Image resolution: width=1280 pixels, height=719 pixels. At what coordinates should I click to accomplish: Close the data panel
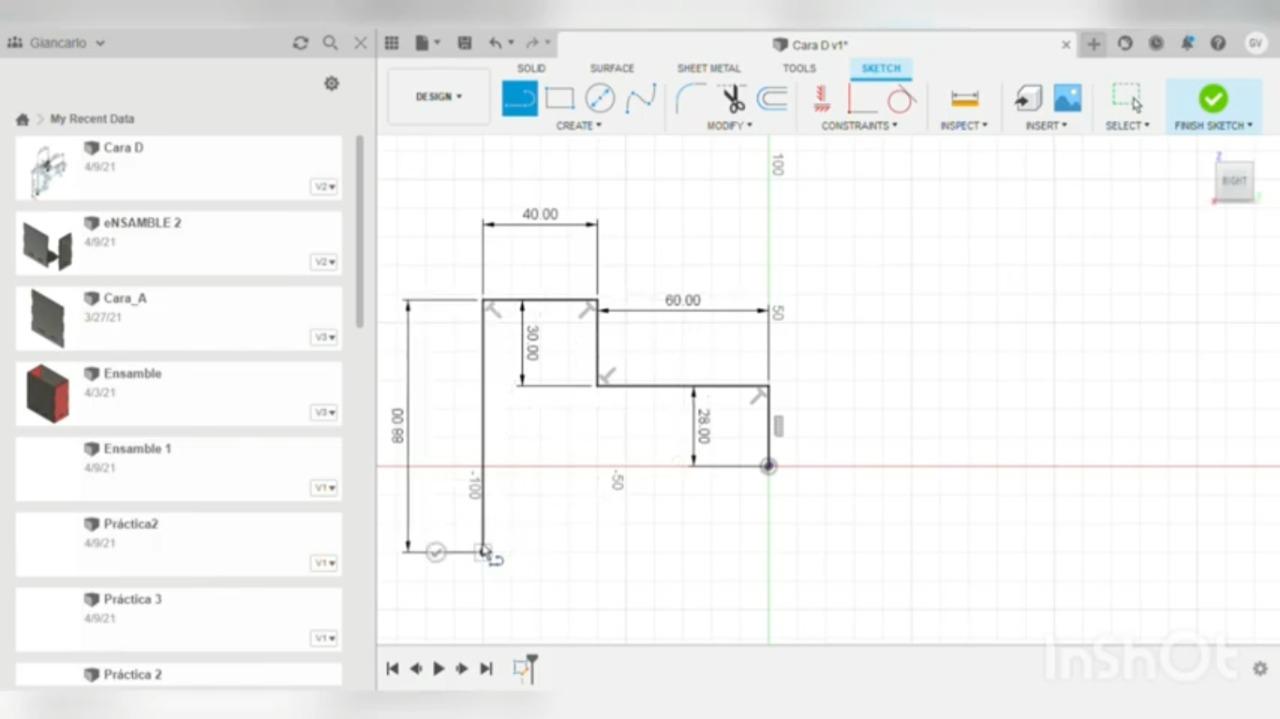[361, 43]
